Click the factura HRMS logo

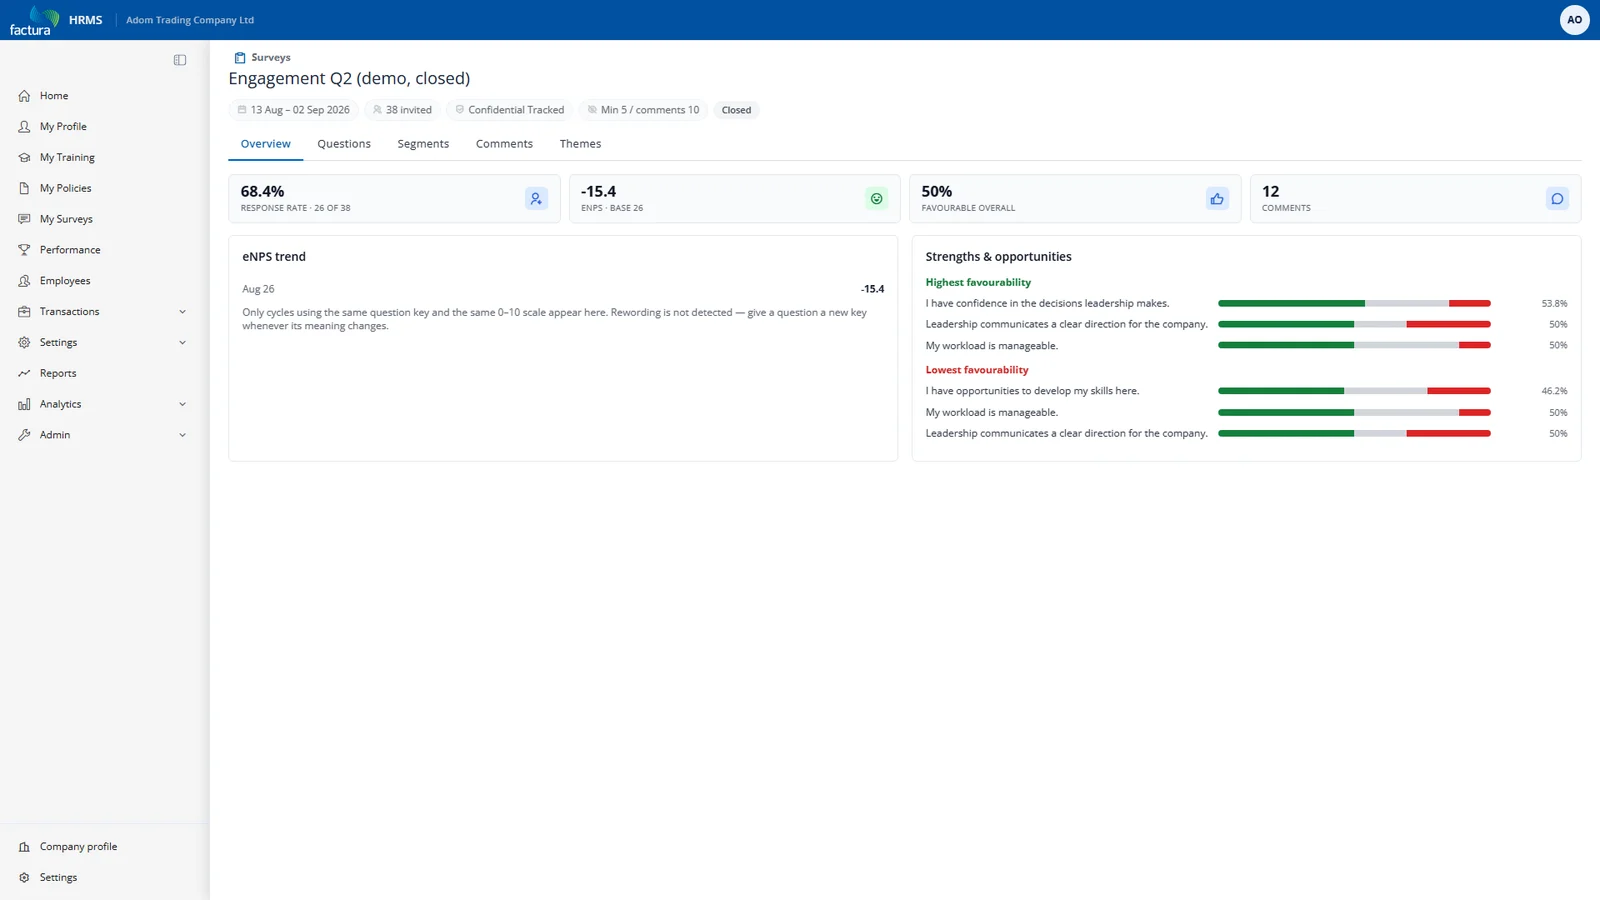coord(56,20)
